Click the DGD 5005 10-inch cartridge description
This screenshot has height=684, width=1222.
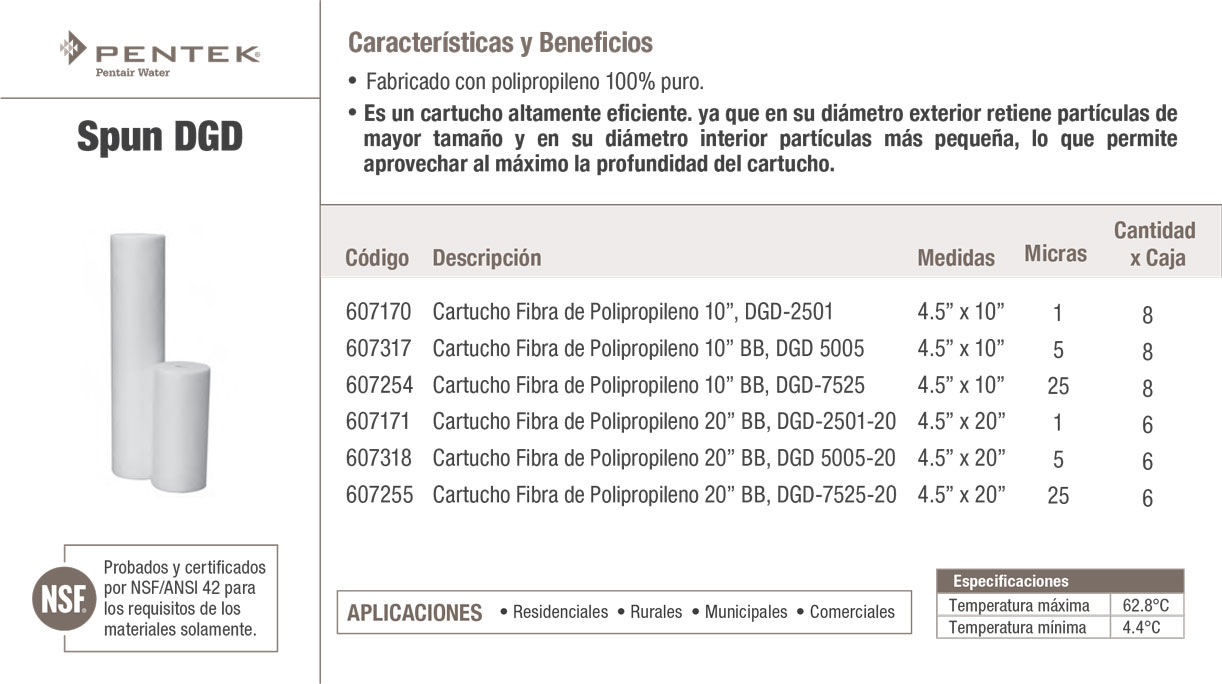point(648,349)
